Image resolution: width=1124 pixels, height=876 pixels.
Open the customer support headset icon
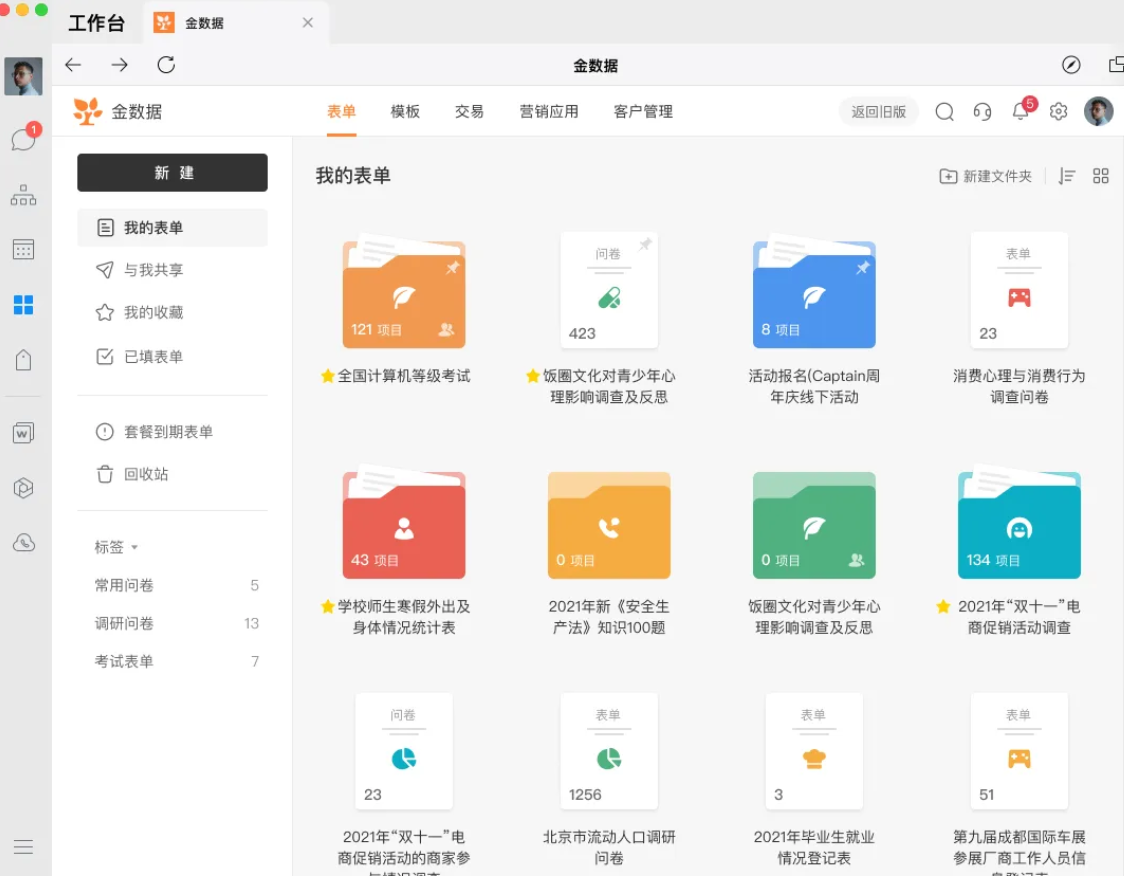click(982, 112)
